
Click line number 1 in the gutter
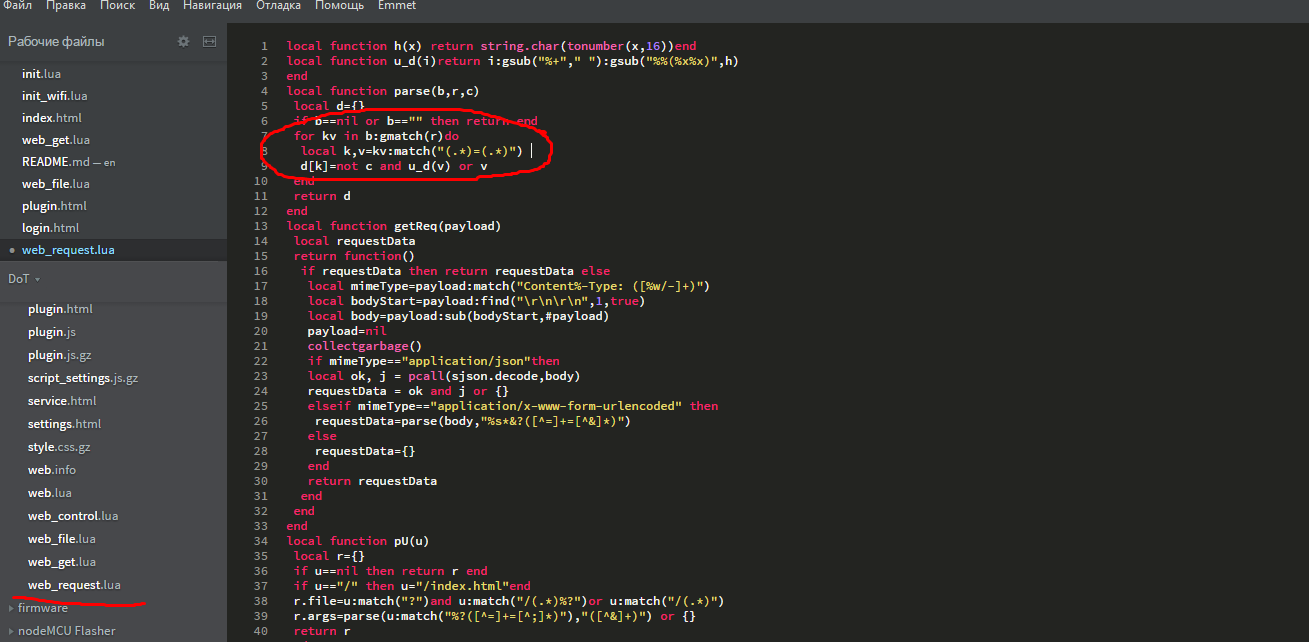pos(264,46)
